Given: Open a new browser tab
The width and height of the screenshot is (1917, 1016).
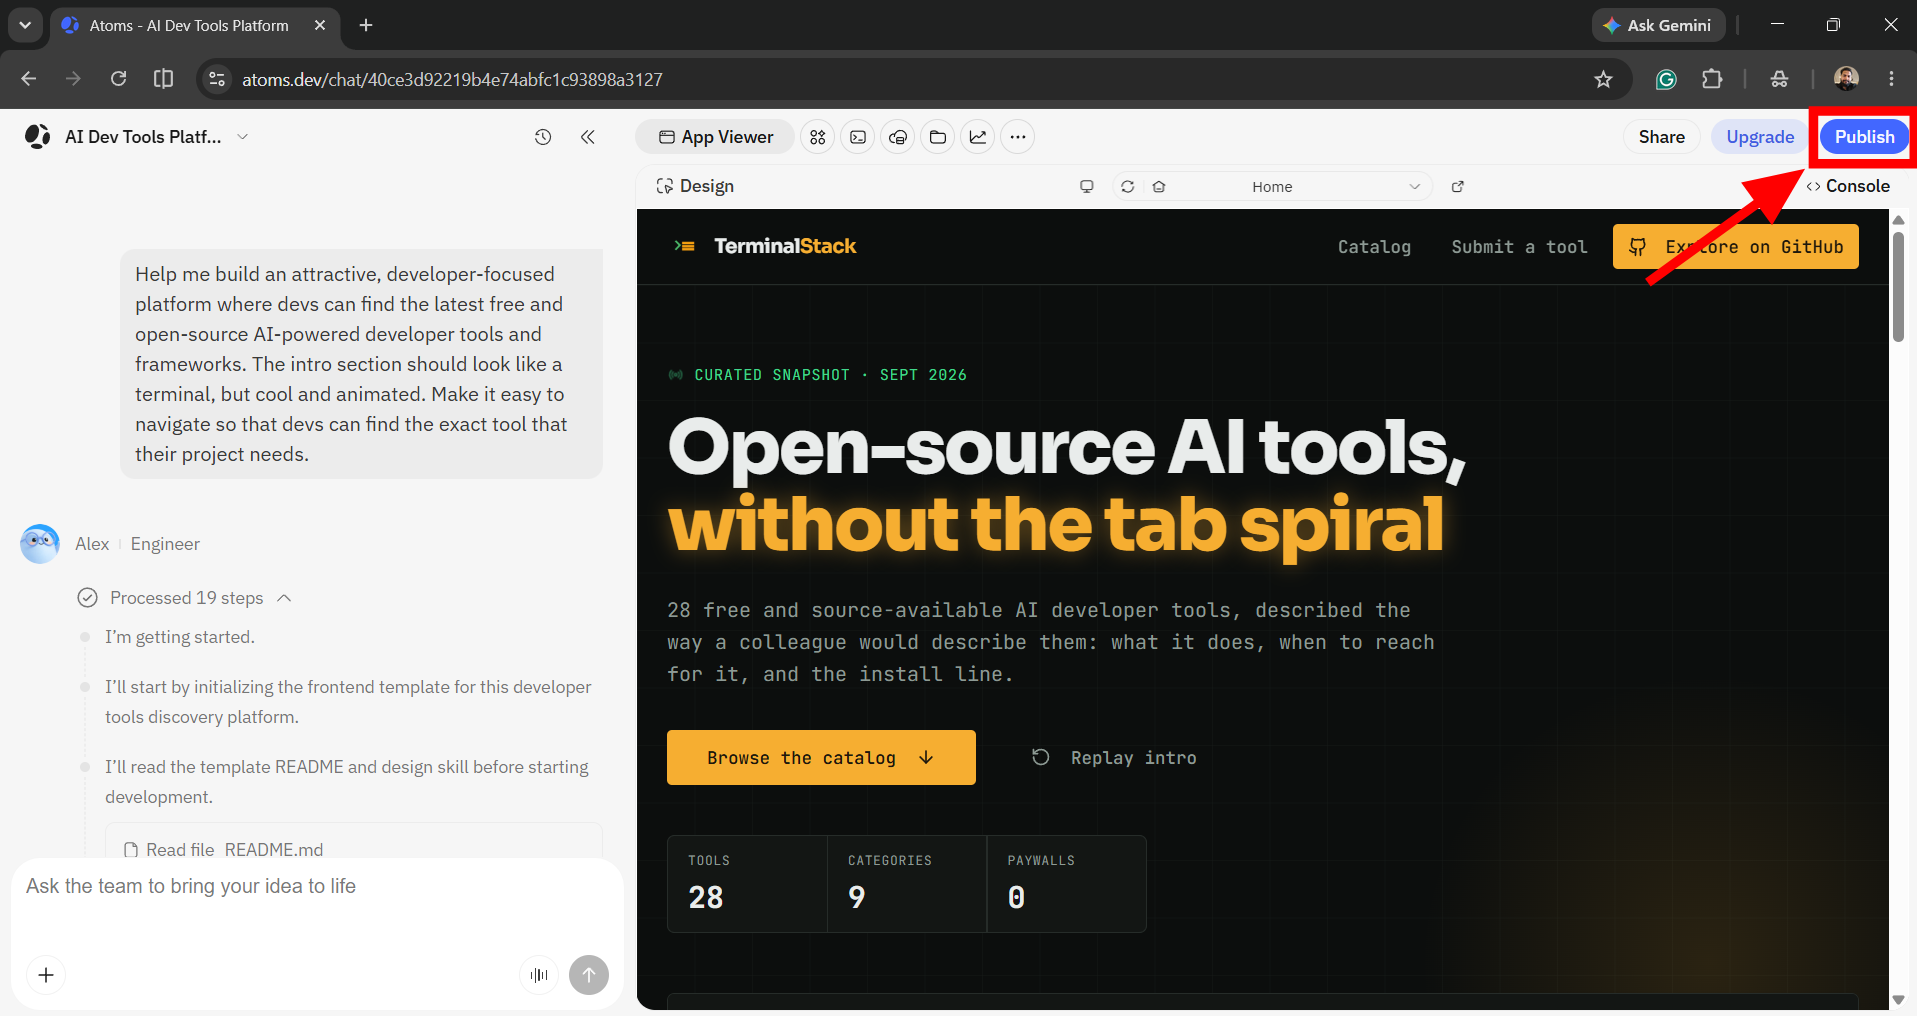Looking at the screenshot, I should pos(366,25).
